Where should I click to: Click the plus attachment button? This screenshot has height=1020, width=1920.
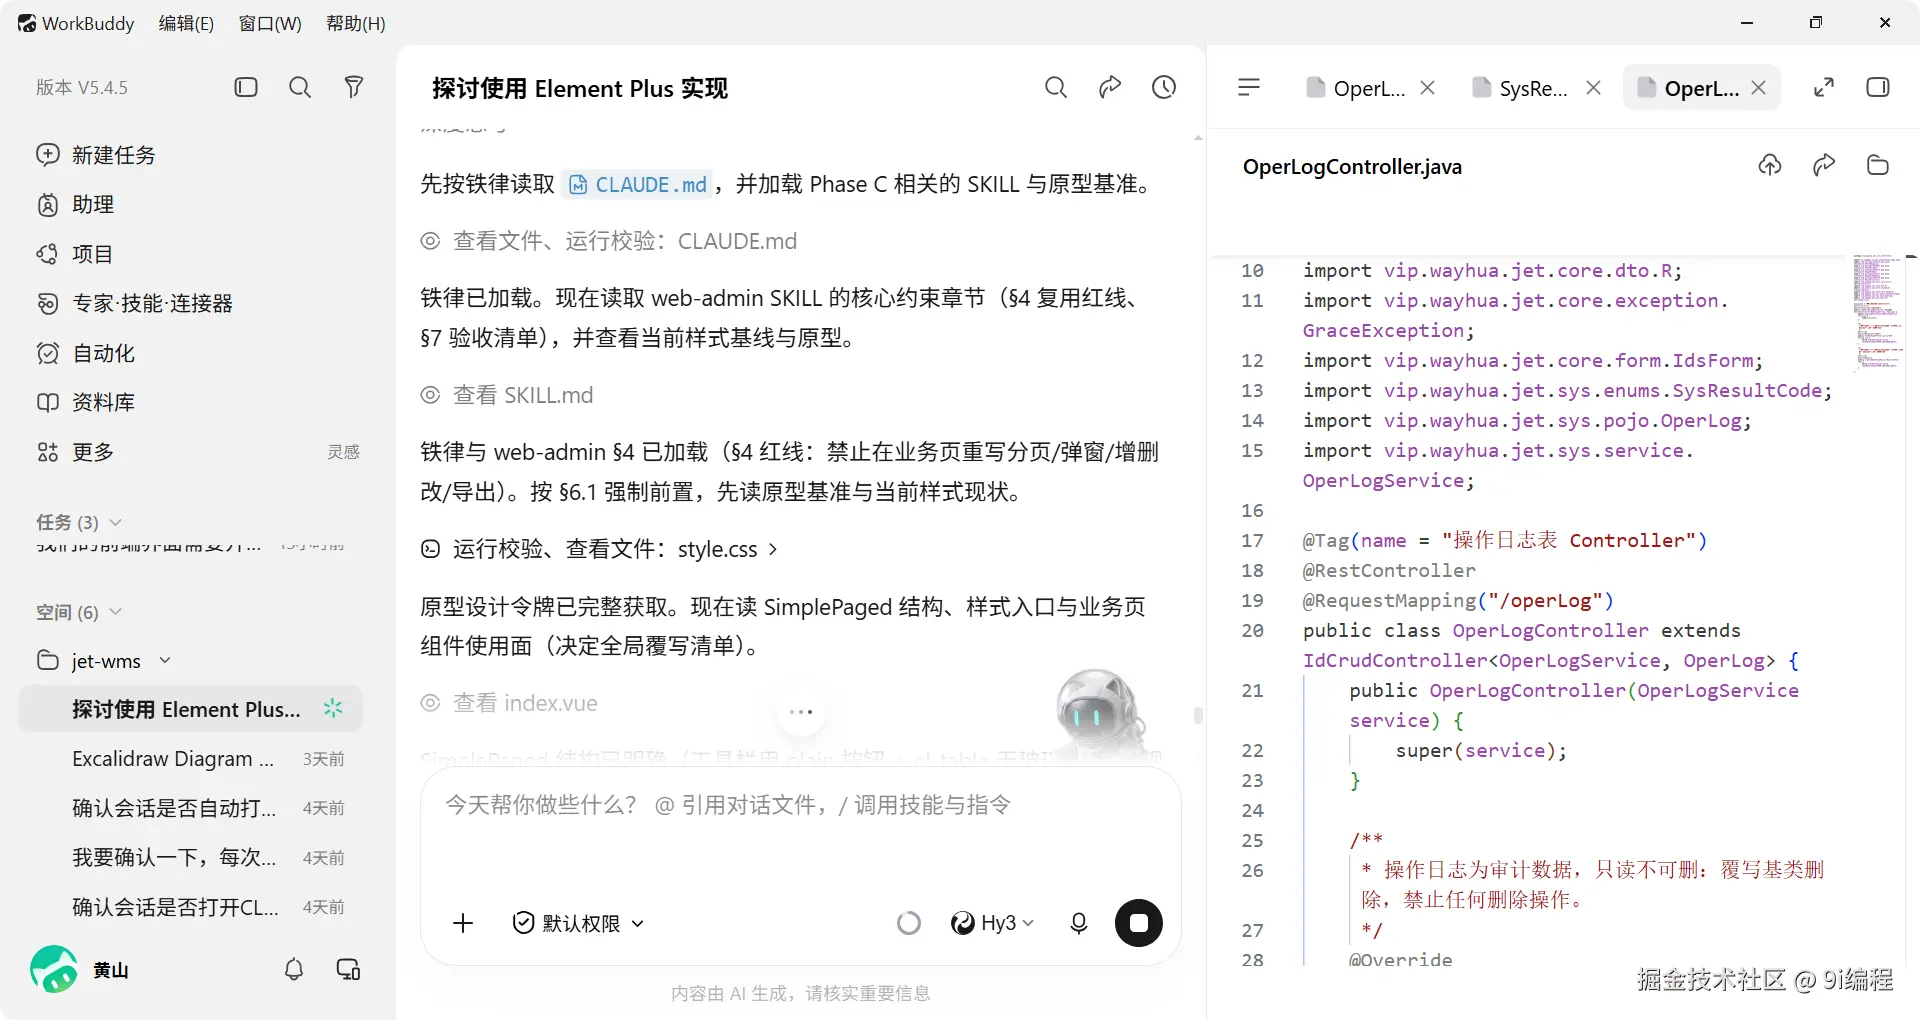tap(463, 923)
